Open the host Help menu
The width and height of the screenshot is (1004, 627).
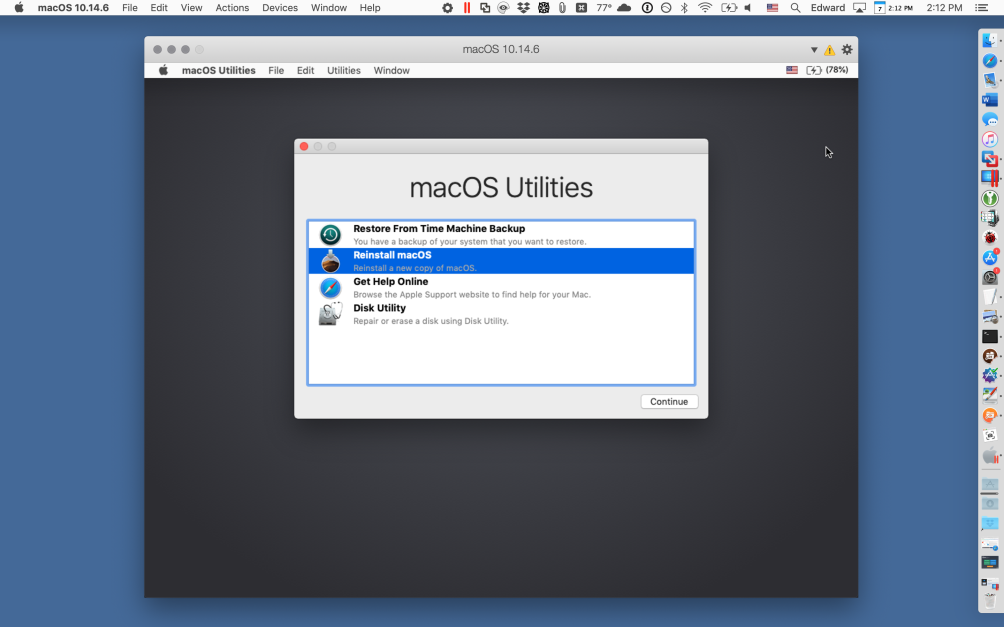(370, 8)
